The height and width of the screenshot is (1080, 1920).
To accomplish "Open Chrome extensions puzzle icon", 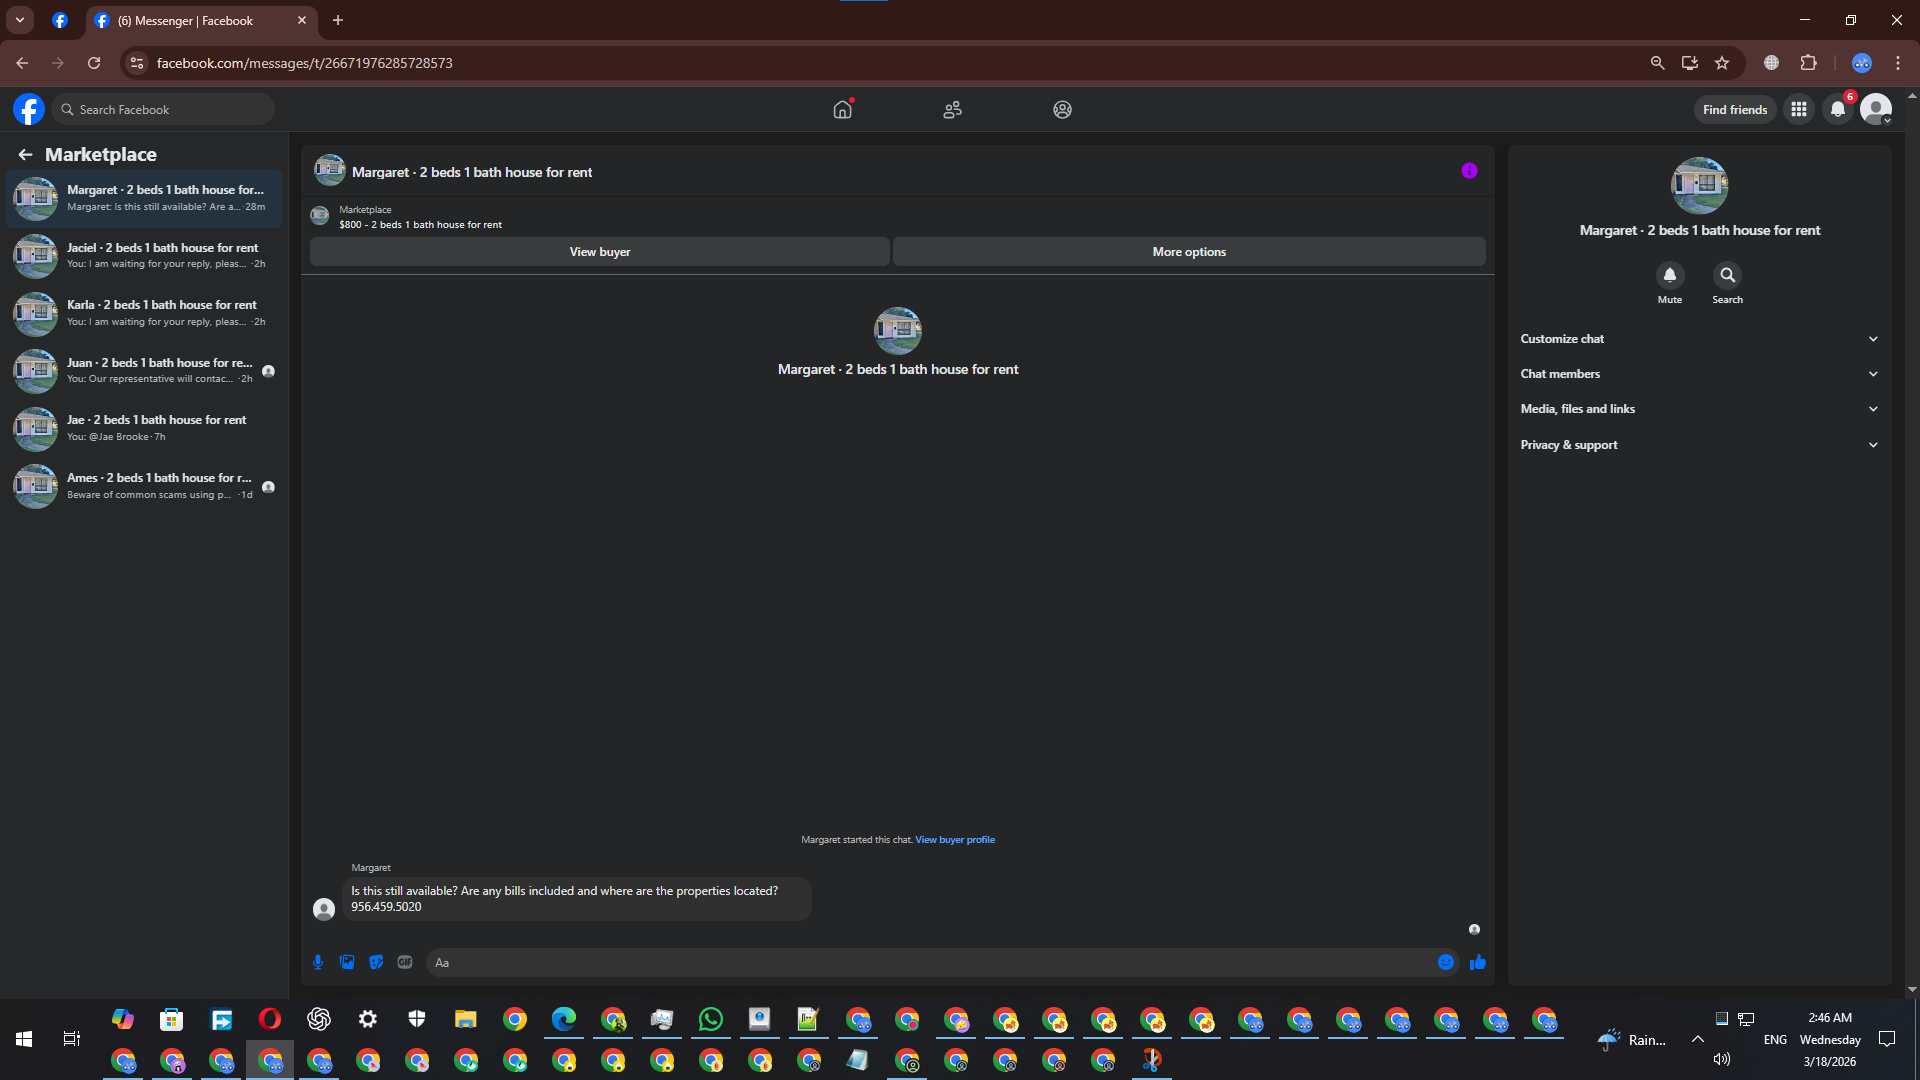I will coord(1808,63).
